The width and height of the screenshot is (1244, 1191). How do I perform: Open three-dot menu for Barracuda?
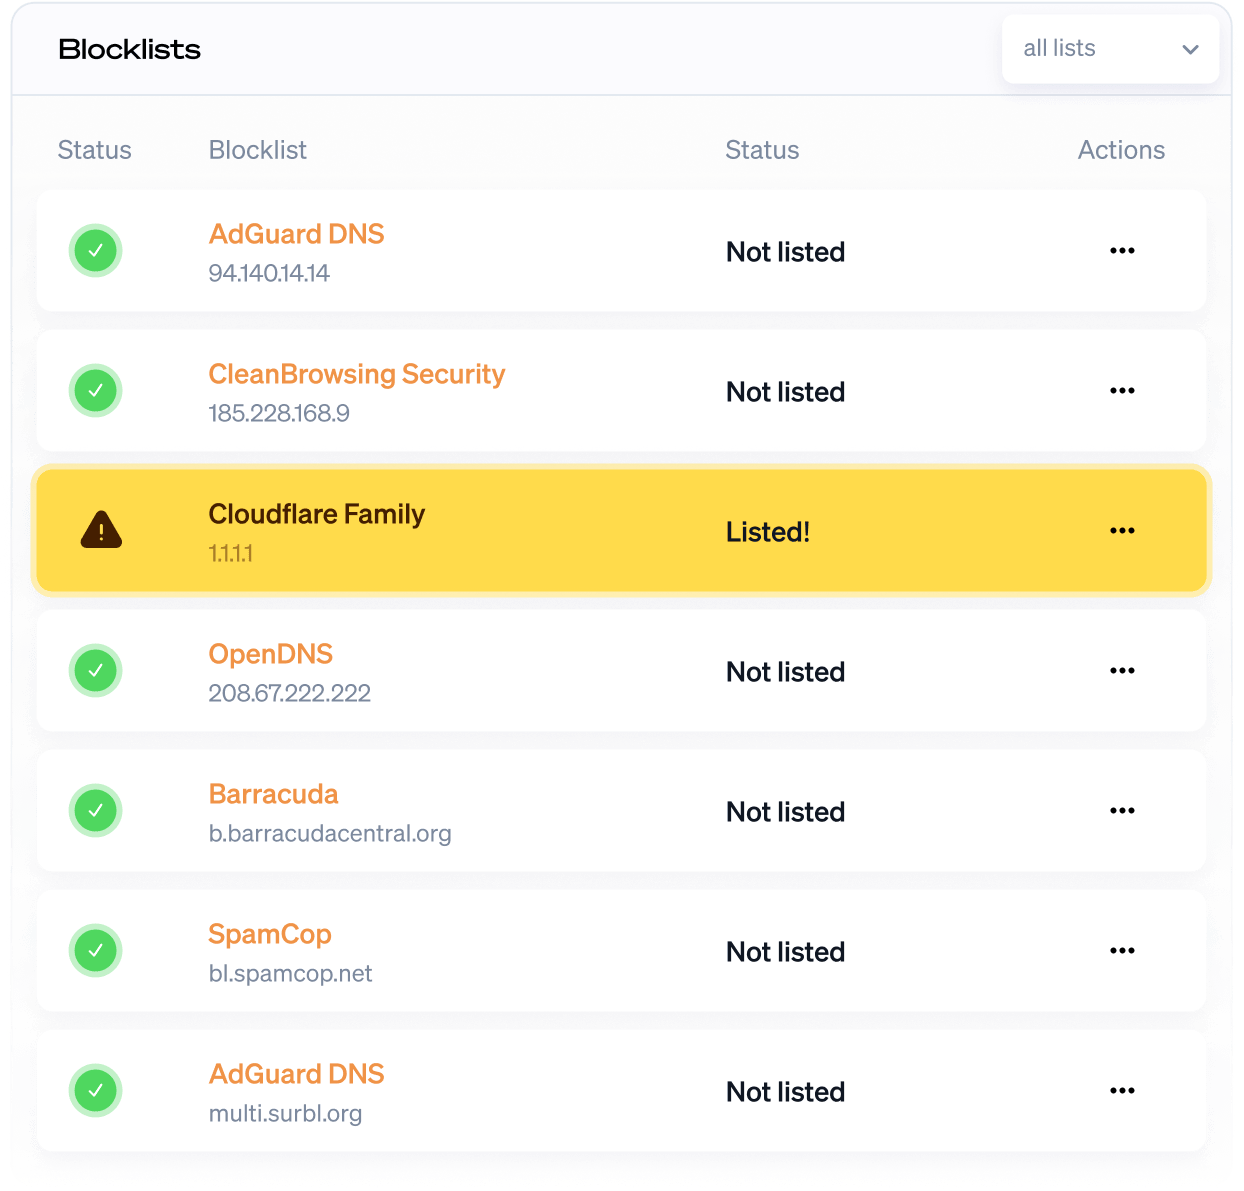coord(1122,811)
